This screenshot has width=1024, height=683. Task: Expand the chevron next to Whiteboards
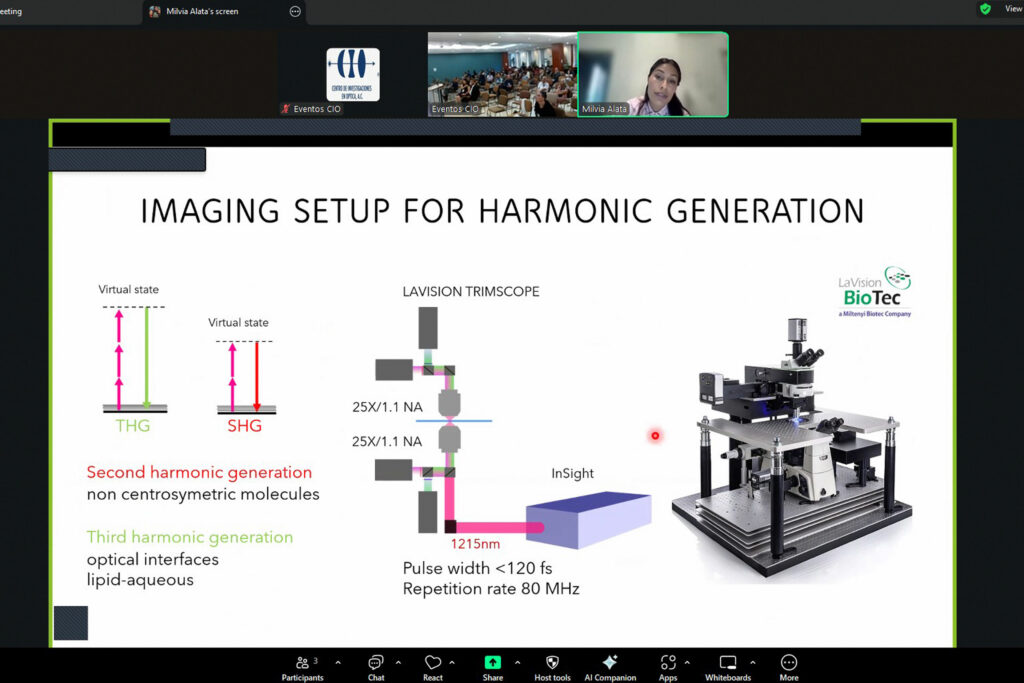[753, 662]
